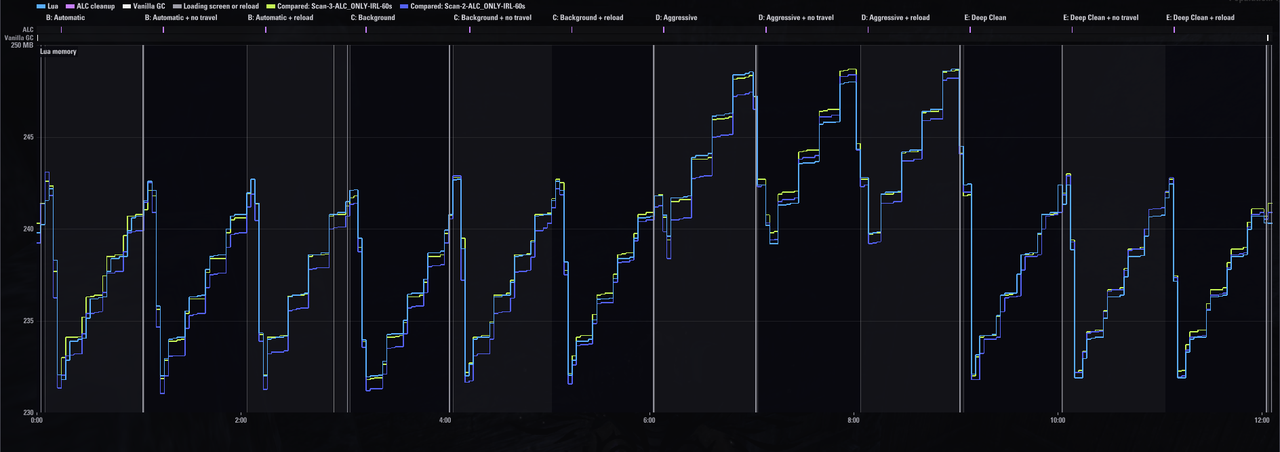Click ALC cleanup marker under 'B: Automatic + no travel'

pos(163,30)
